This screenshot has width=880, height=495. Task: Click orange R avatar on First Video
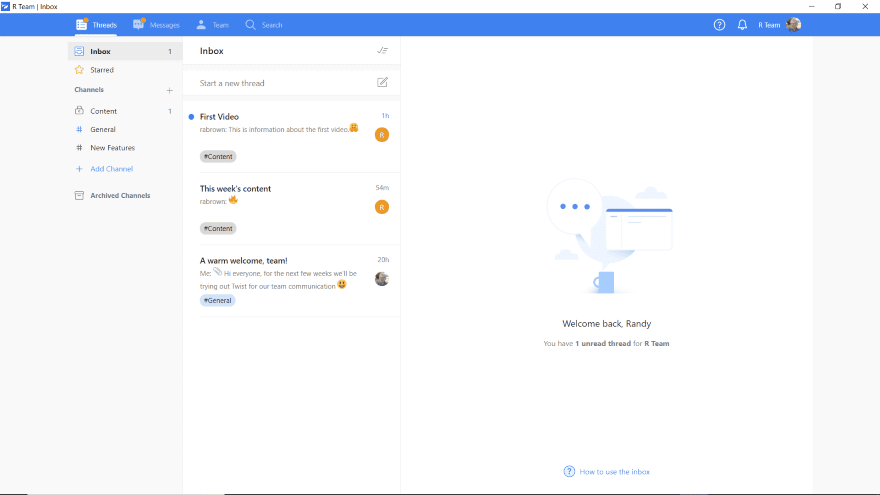(x=382, y=135)
